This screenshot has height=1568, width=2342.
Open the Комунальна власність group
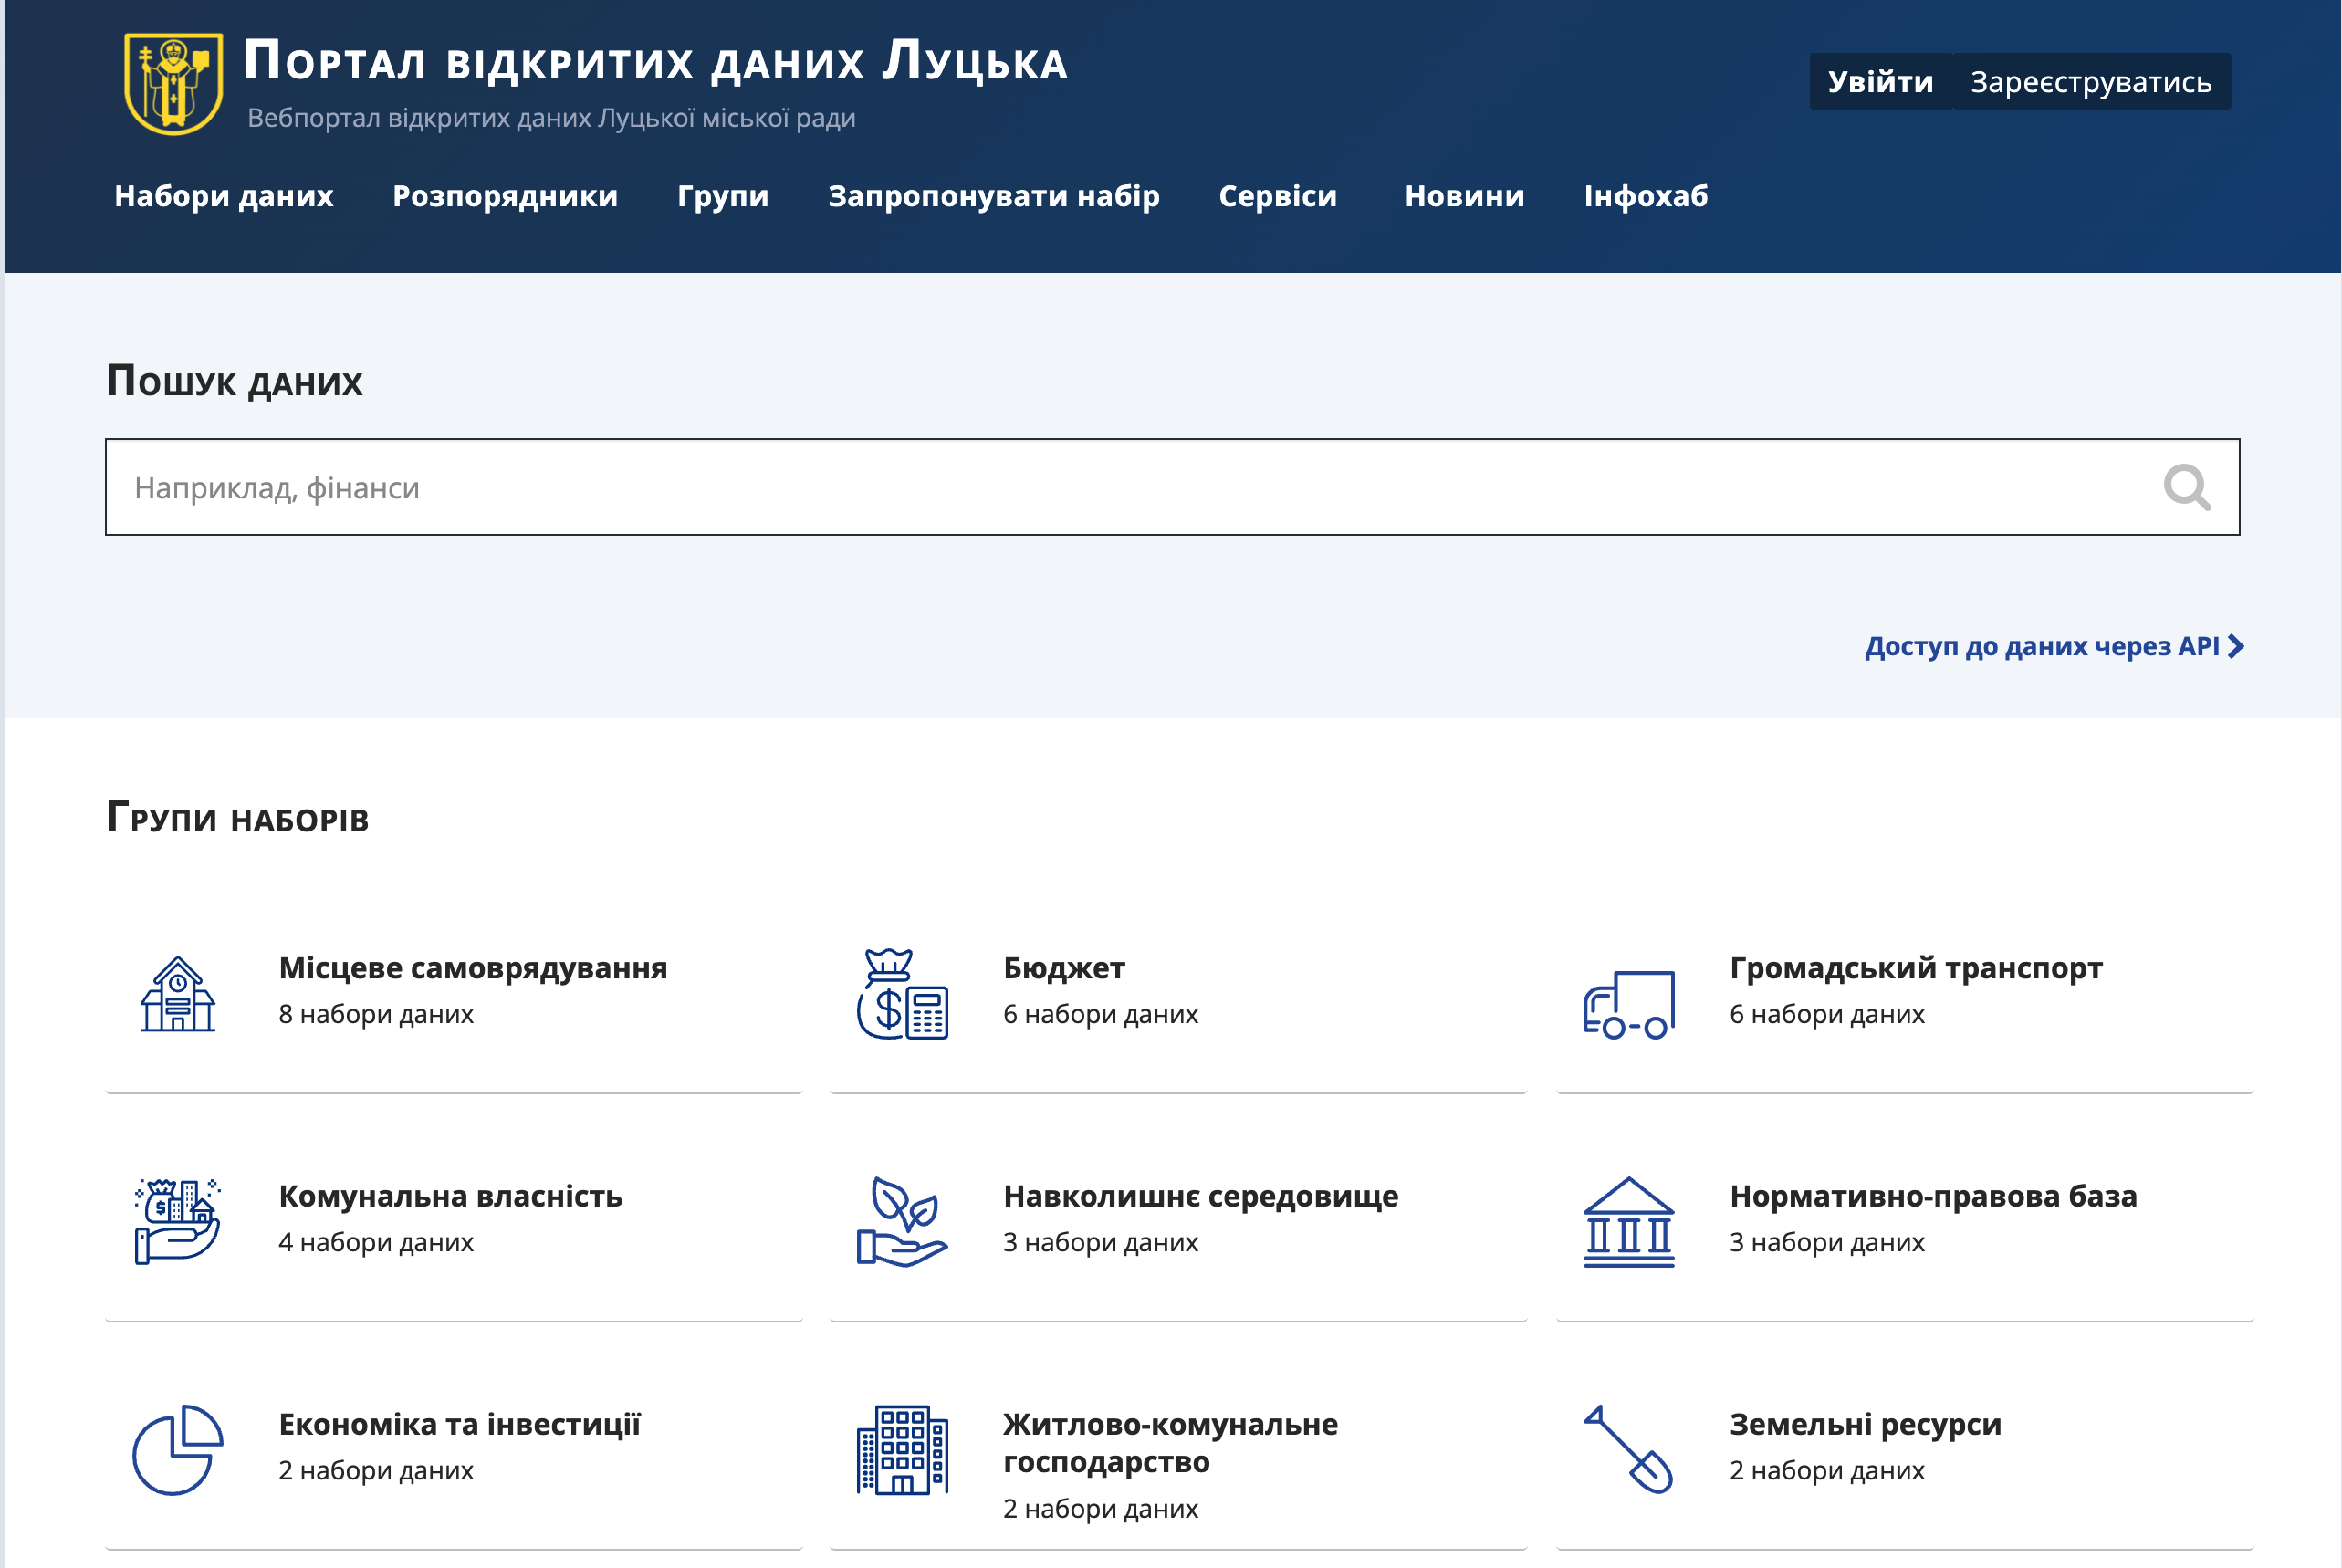point(450,1196)
